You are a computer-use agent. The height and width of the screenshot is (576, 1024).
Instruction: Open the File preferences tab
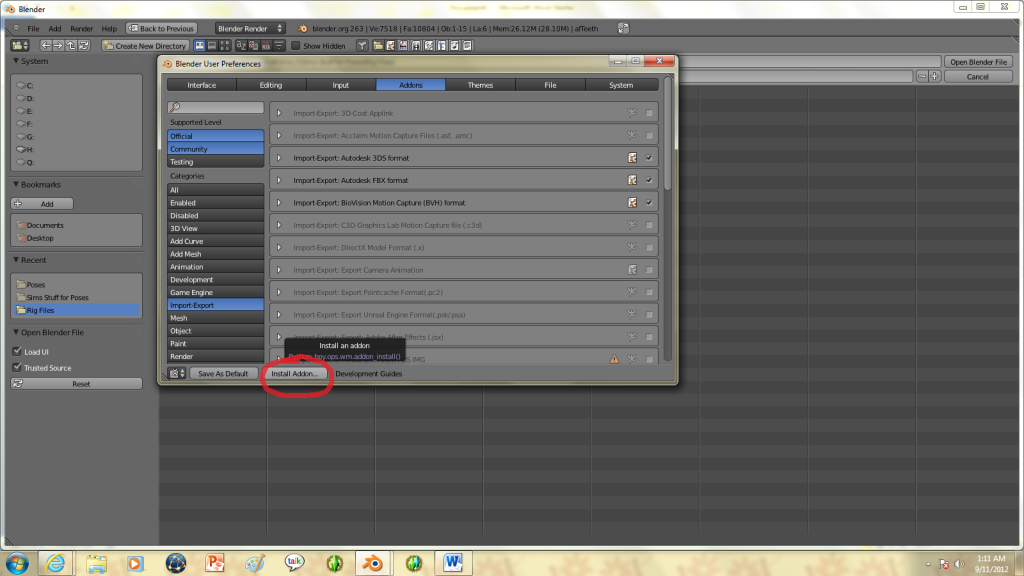551,85
